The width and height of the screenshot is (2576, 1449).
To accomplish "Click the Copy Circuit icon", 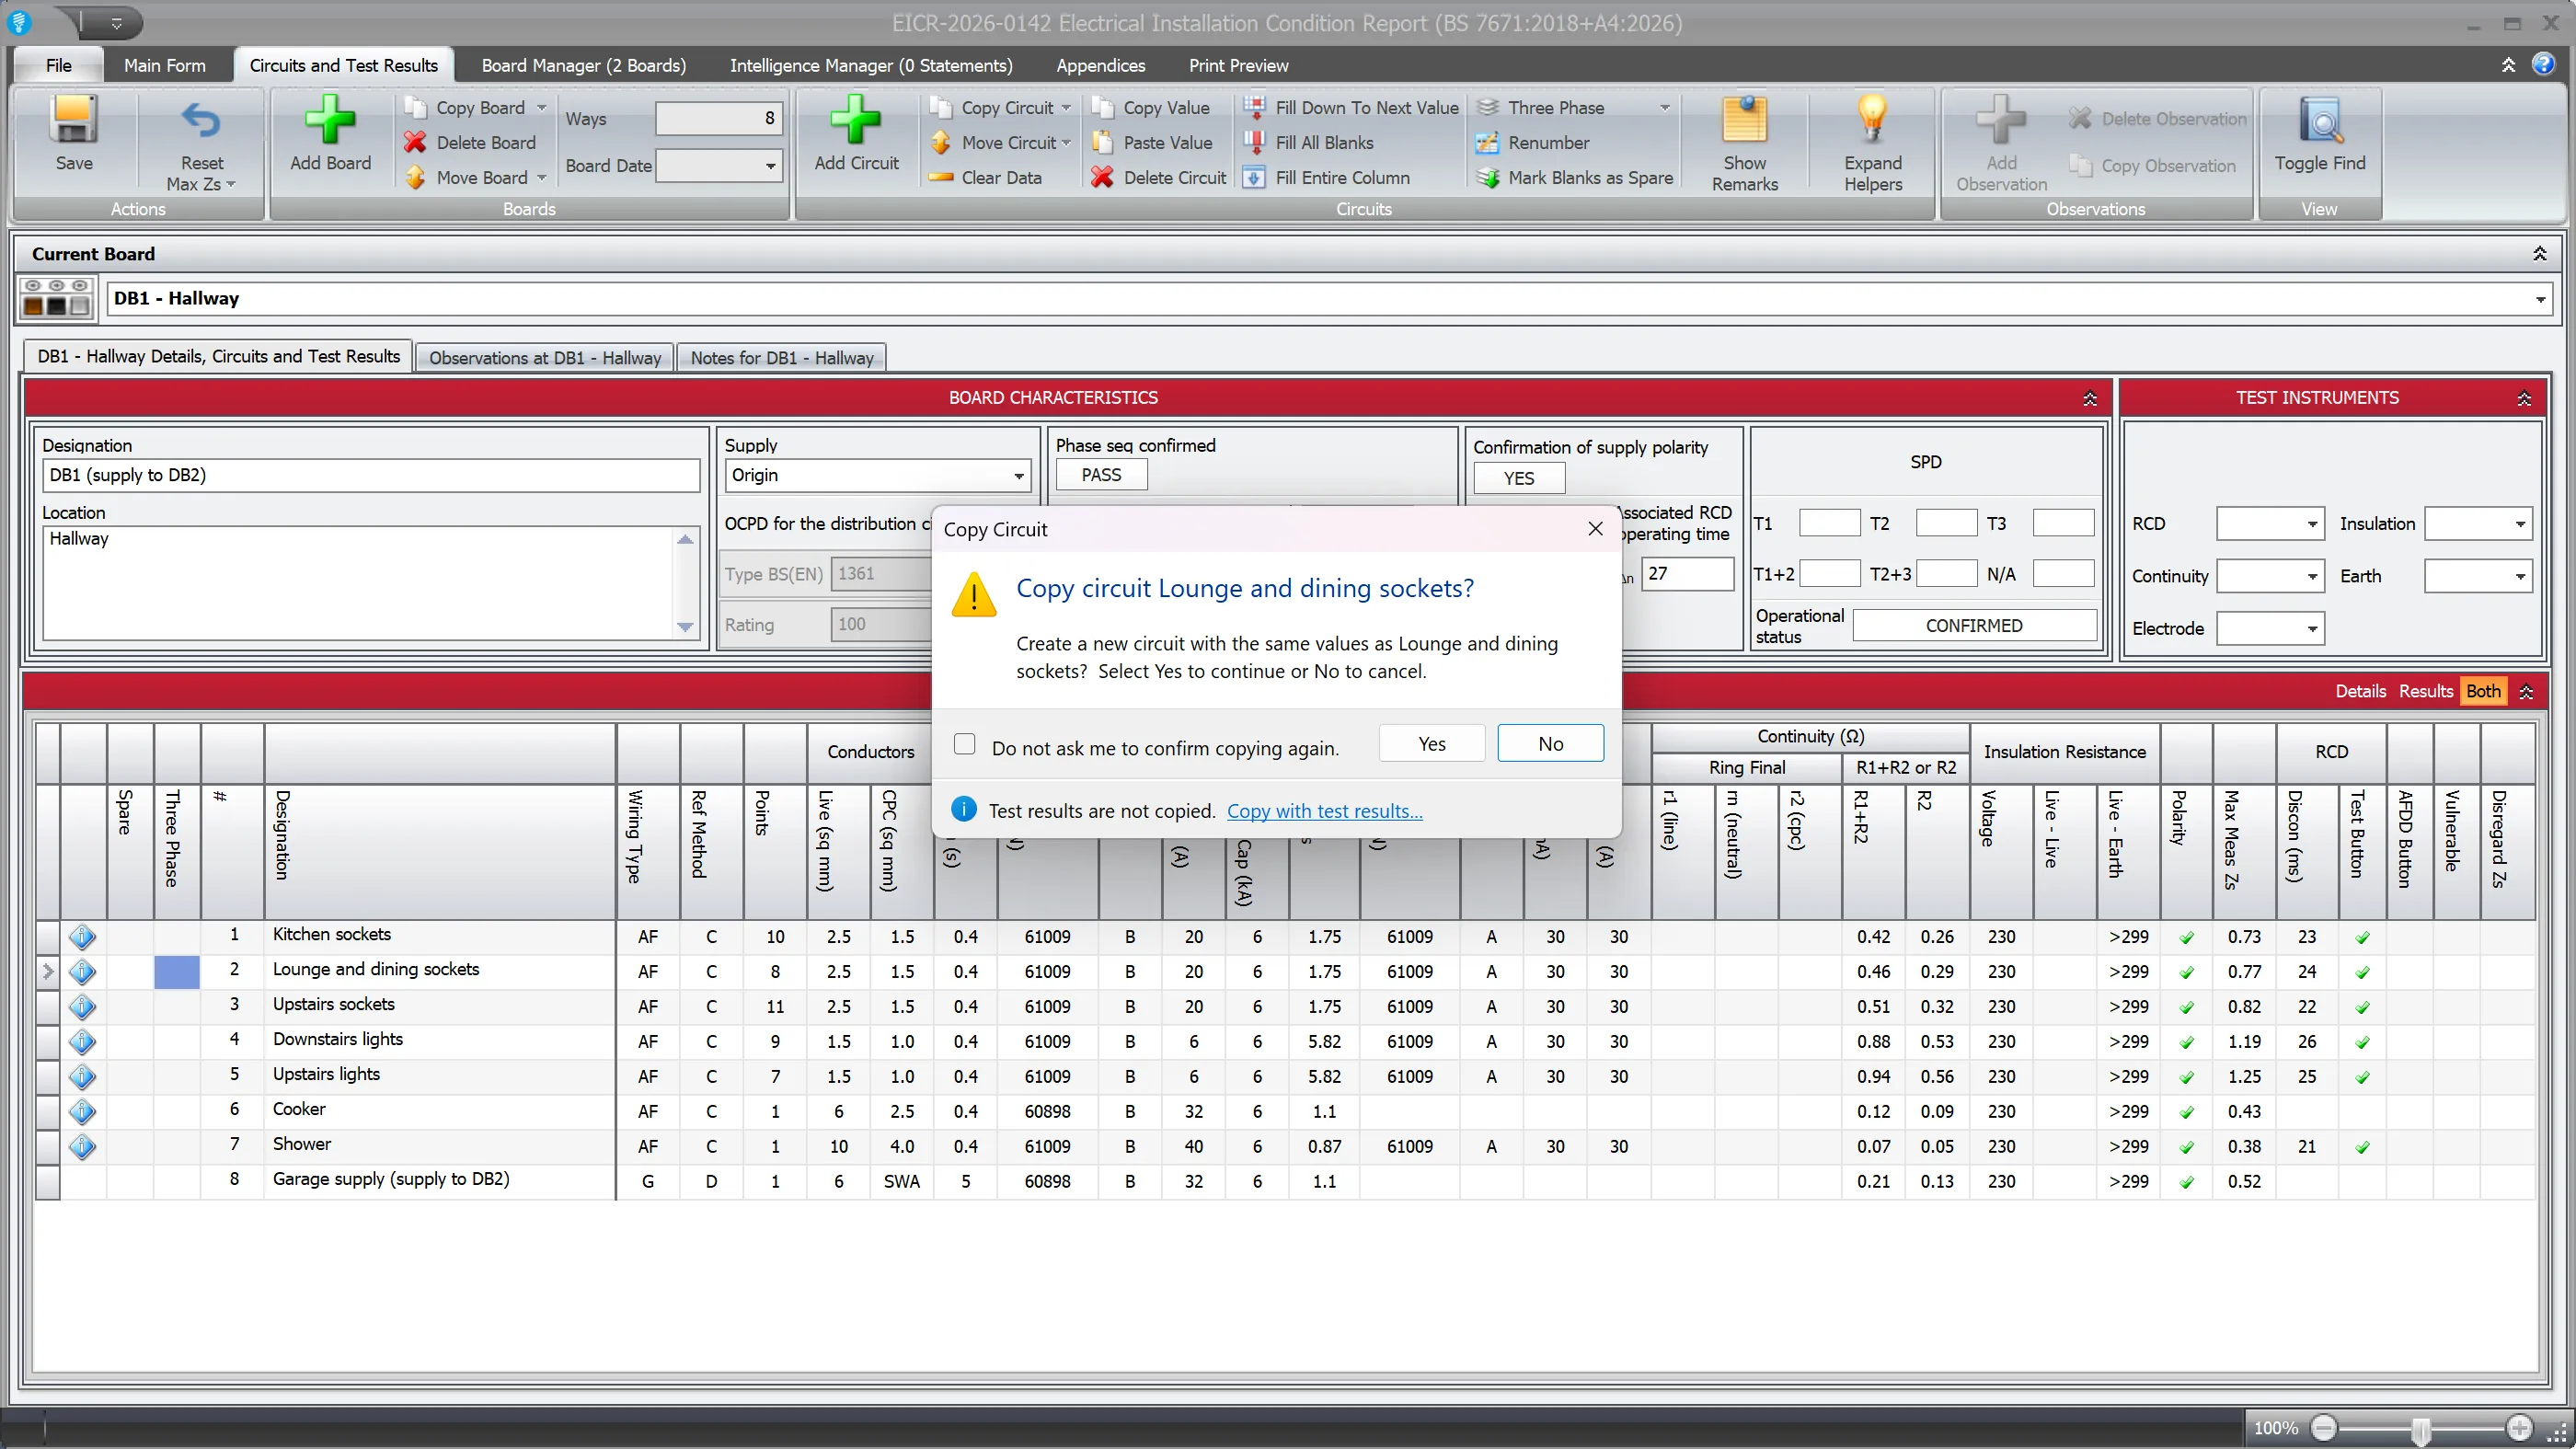I will point(940,107).
